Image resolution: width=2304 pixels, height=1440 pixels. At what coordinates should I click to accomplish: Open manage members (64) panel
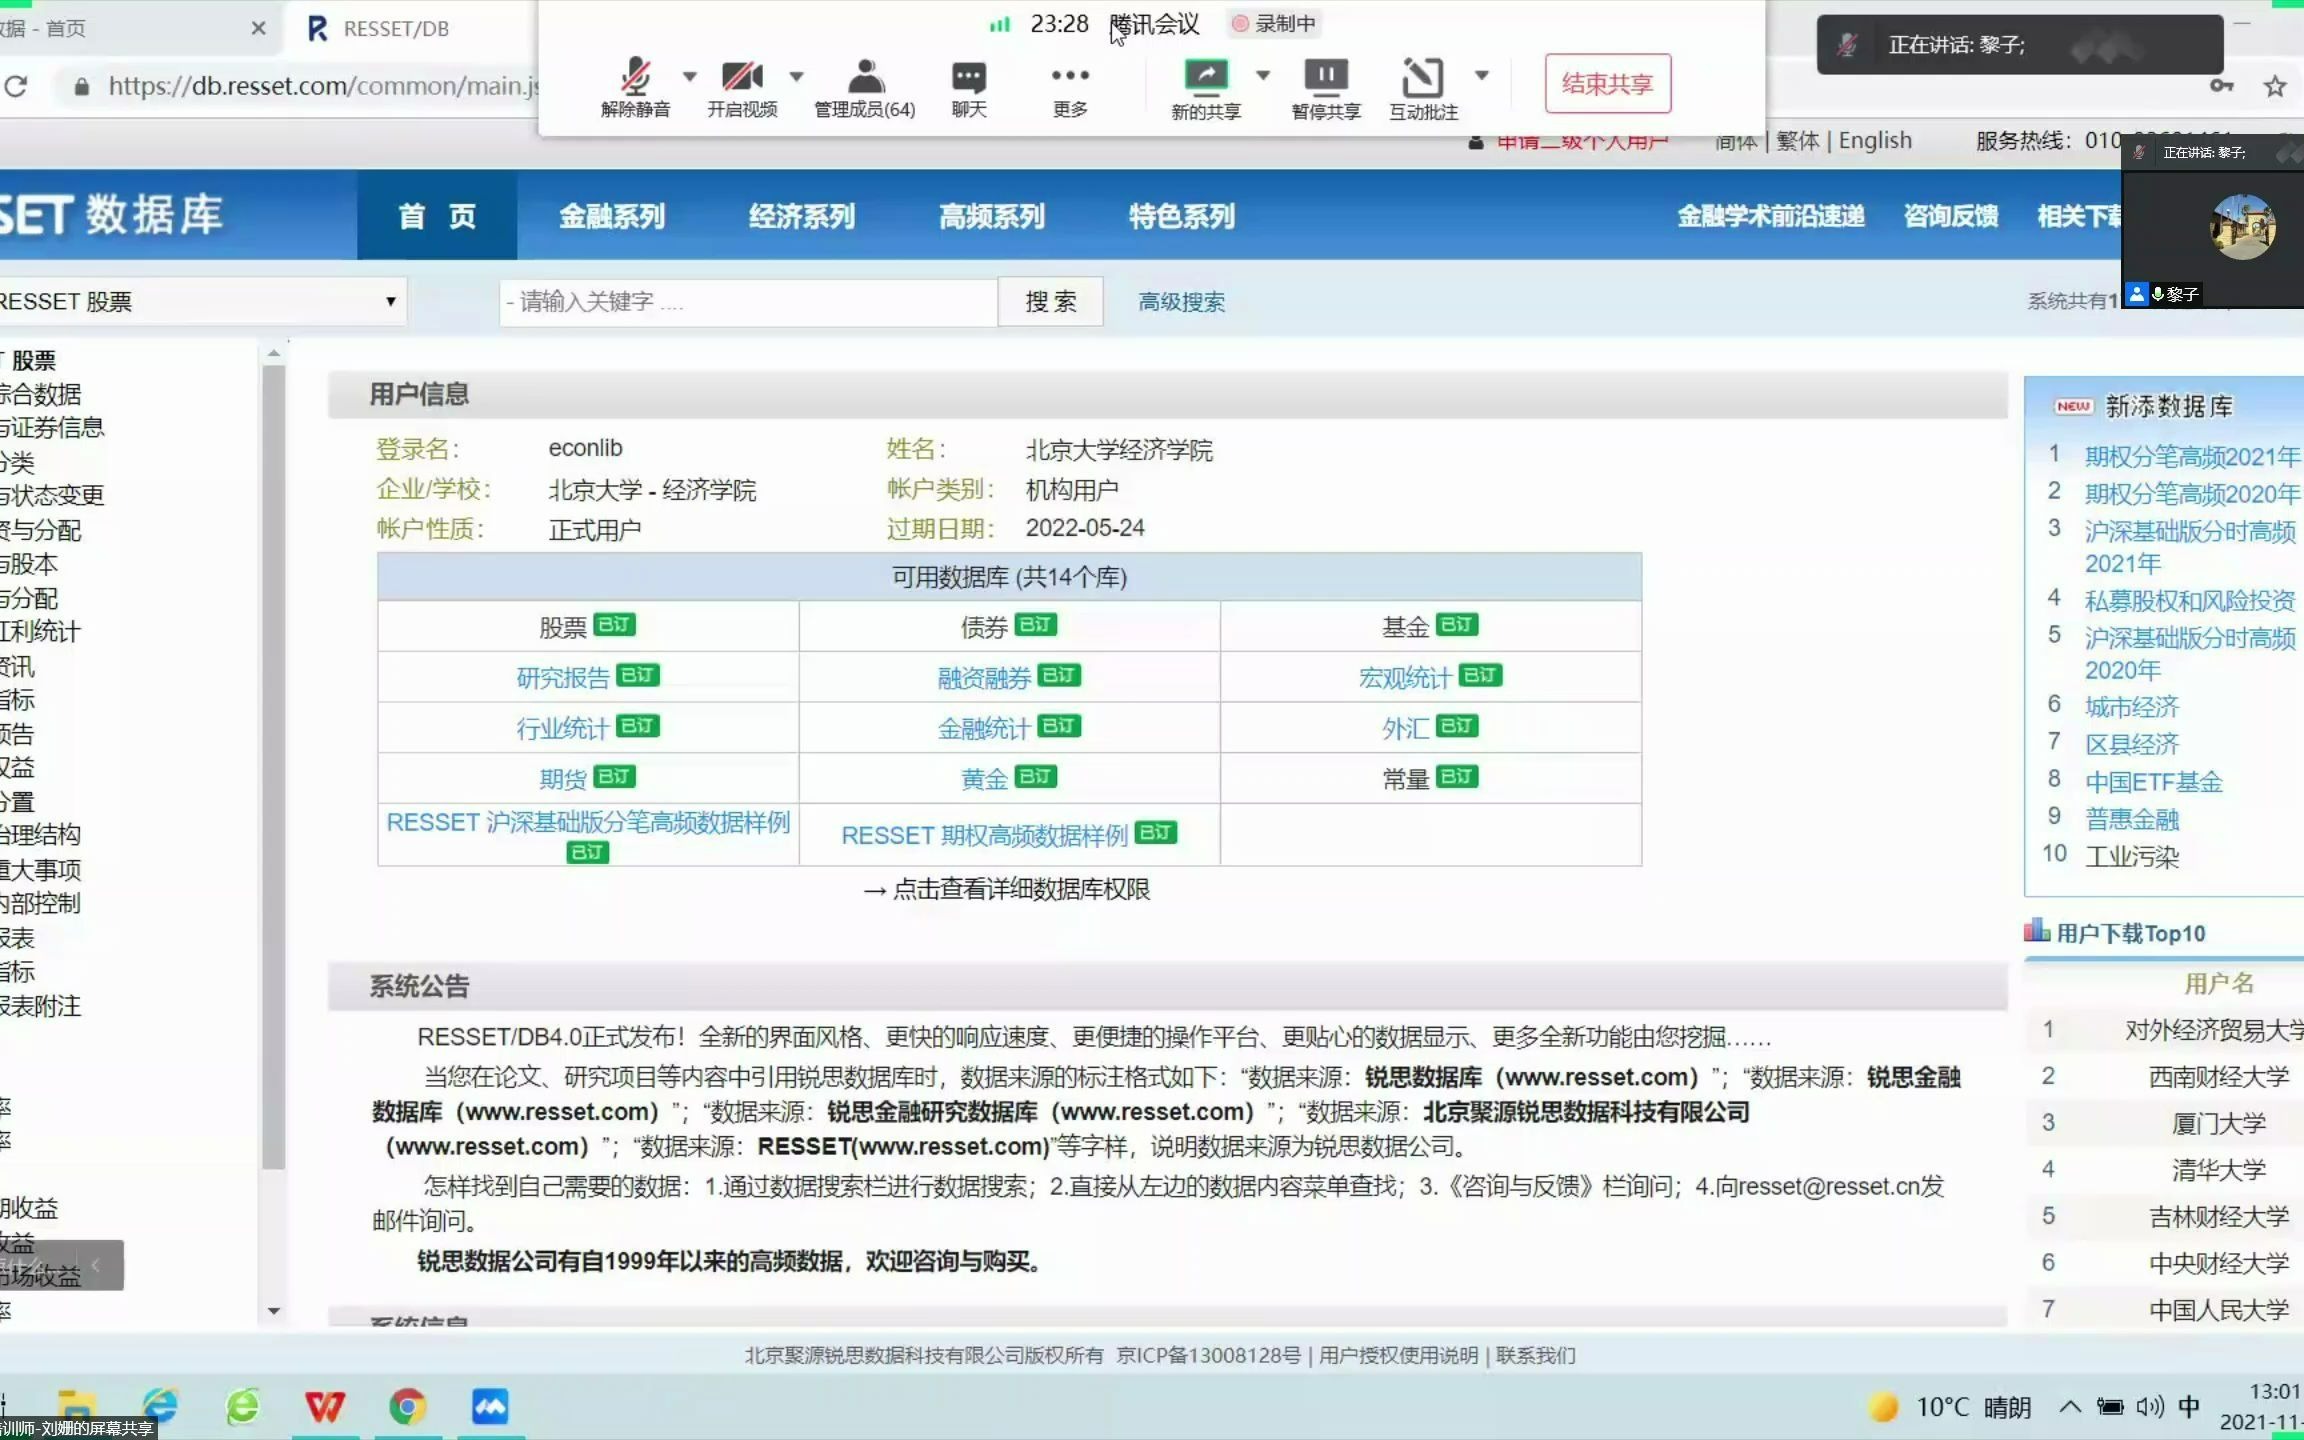865,87
